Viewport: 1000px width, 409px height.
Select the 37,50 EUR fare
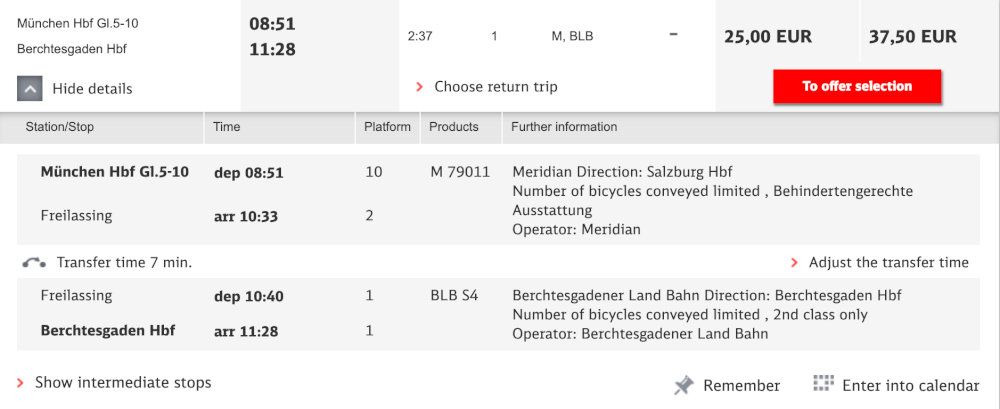pyautogui.click(x=913, y=37)
